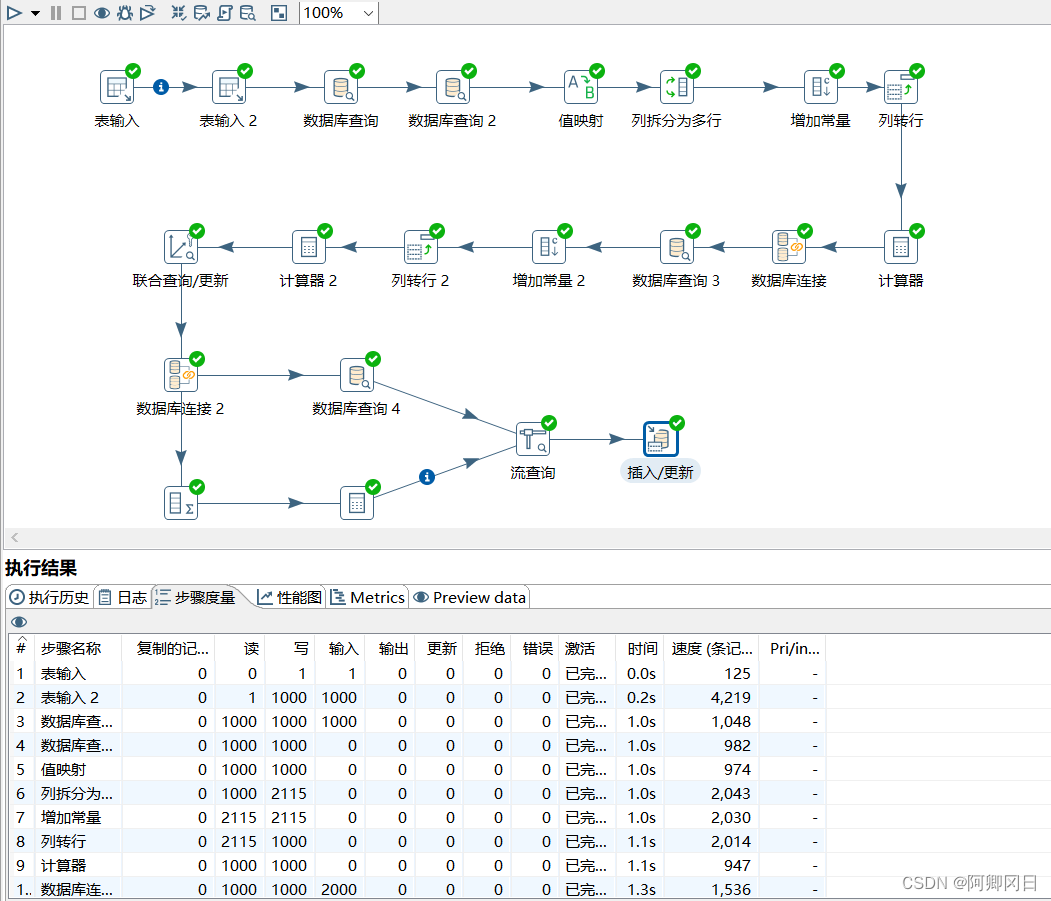
Task: Click the Replay transformation icon
Action: 147,13
